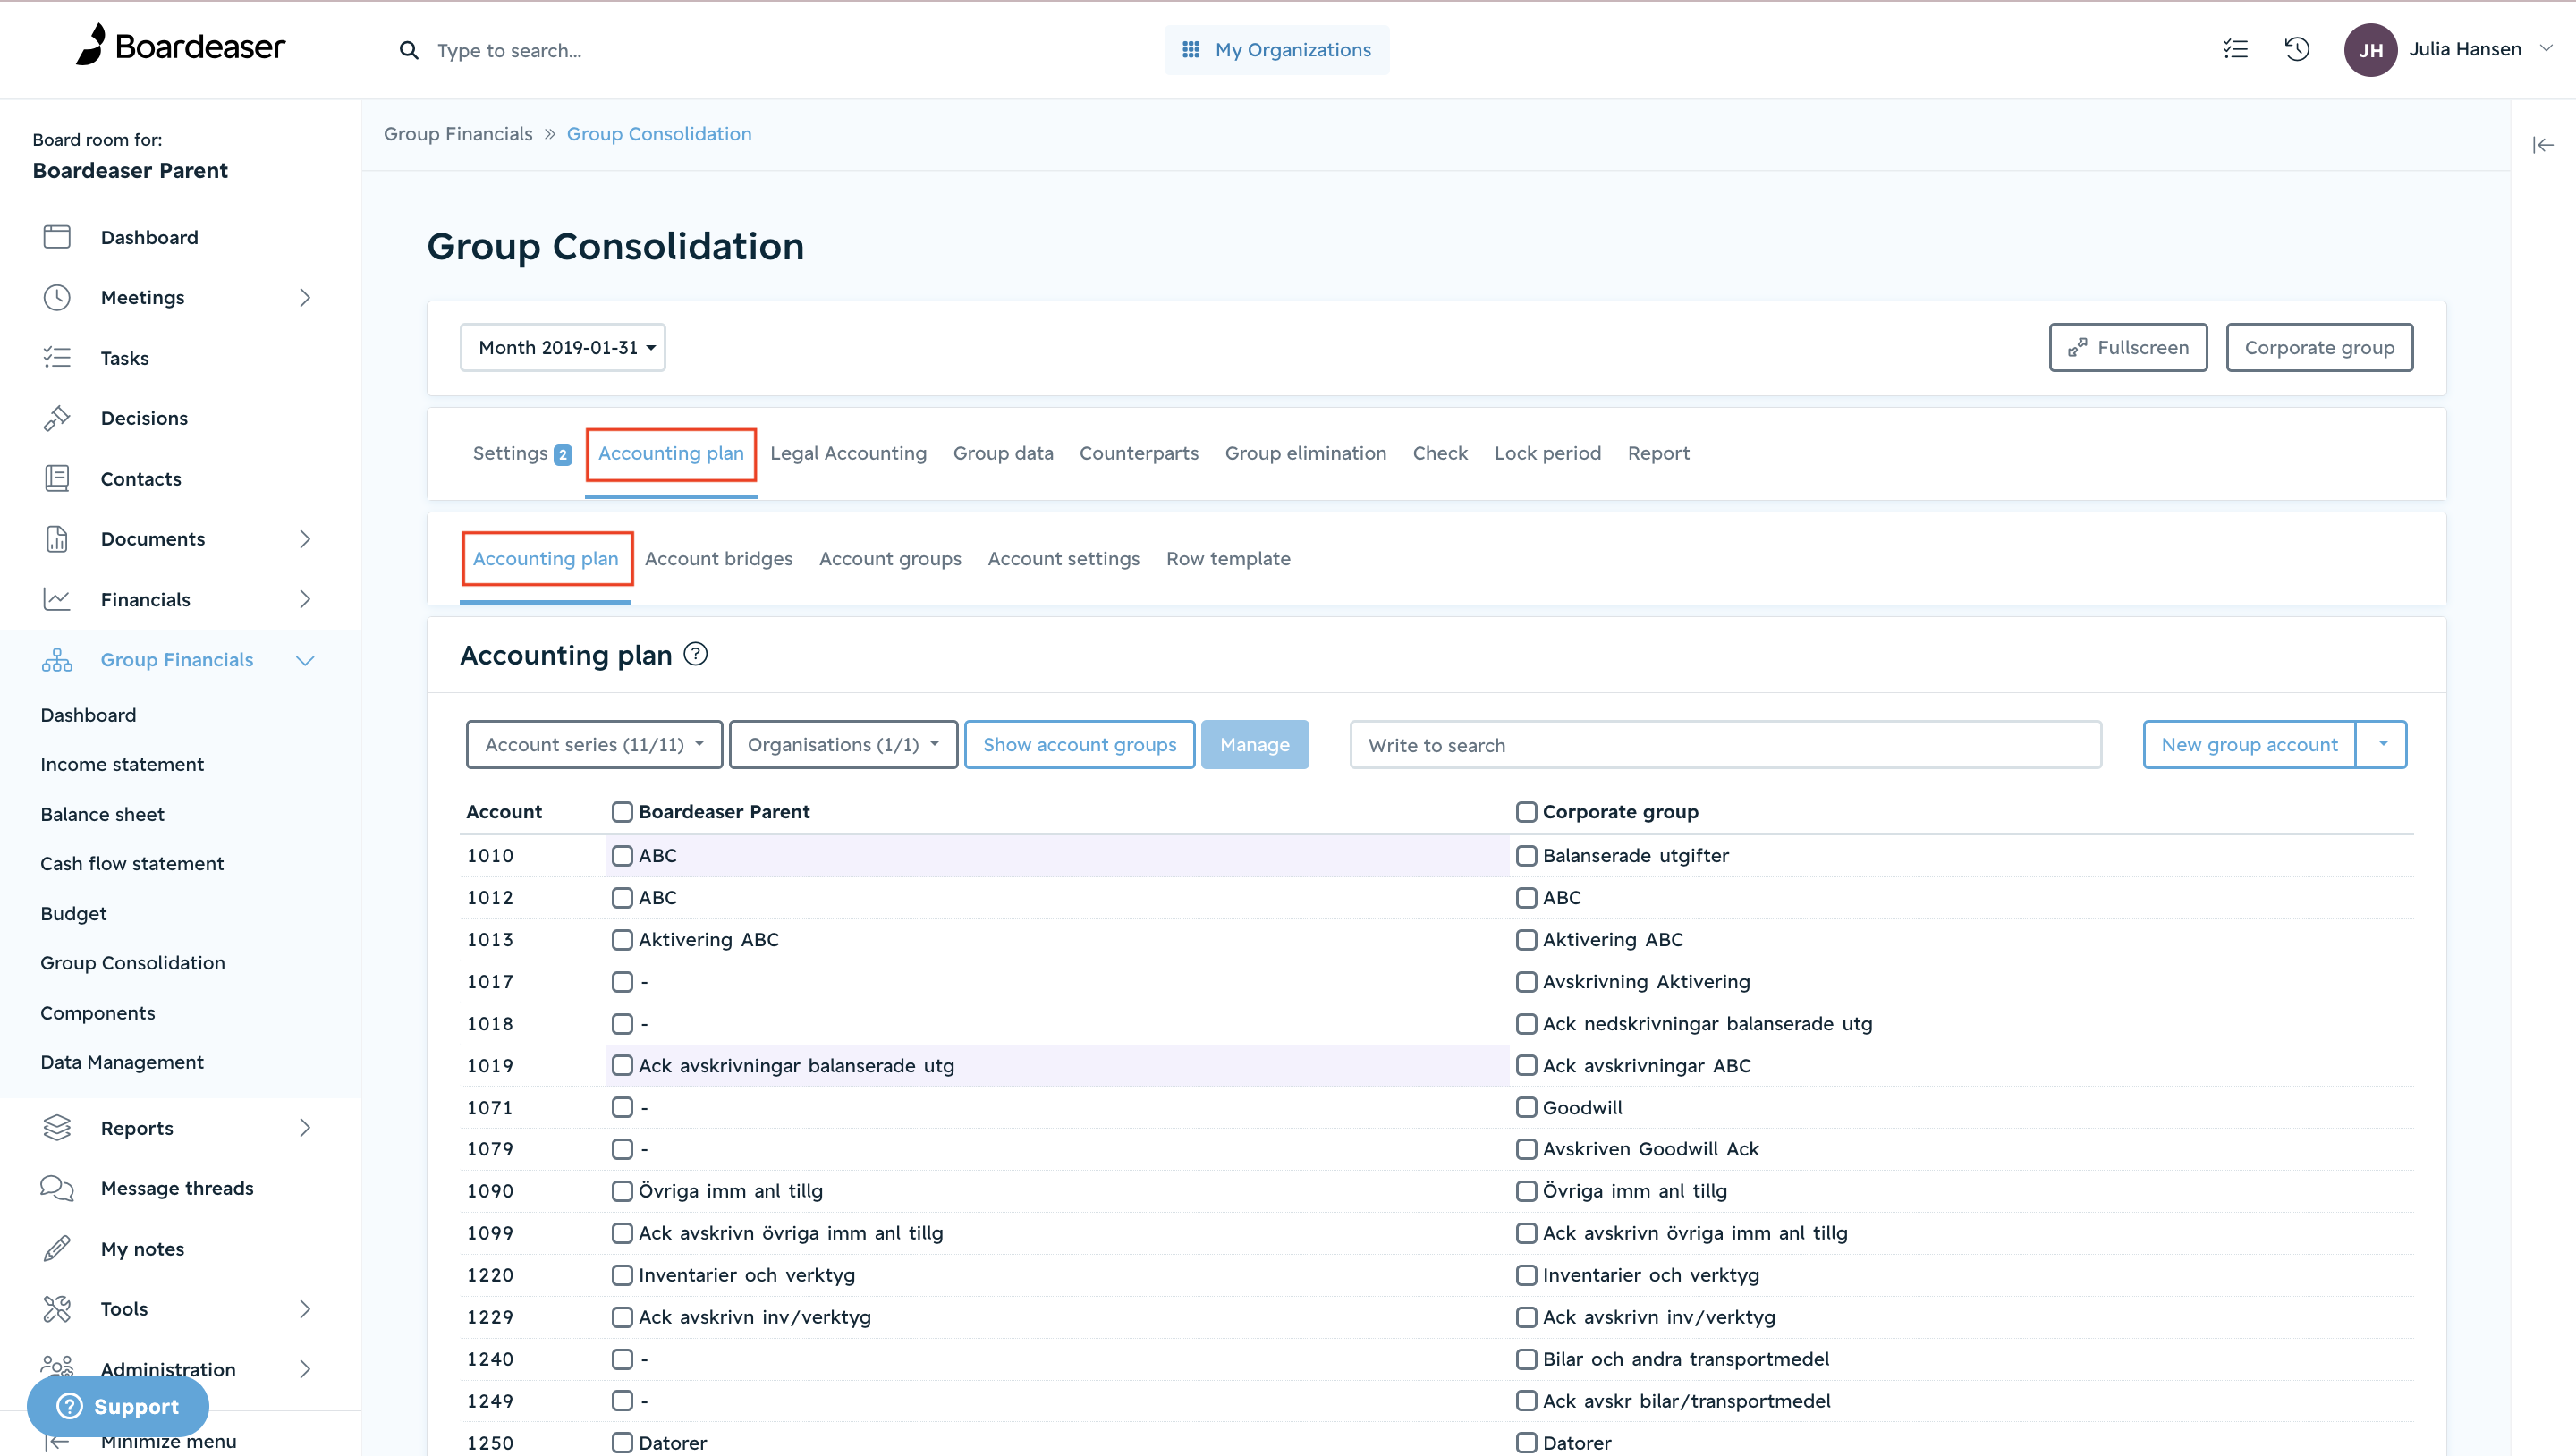Toggle the Corporate group header checkbox
The width and height of the screenshot is (2576, 1456).
pyautogui.click(x=1526, y=812)
